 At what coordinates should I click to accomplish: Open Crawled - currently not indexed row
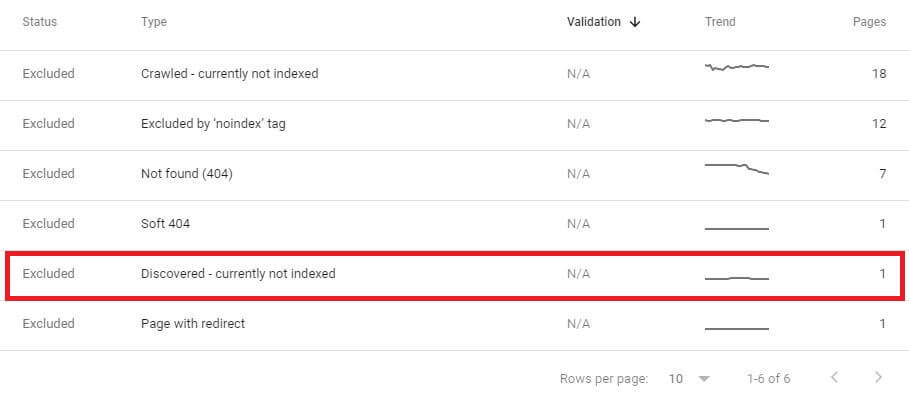click(x=454, y=75)
